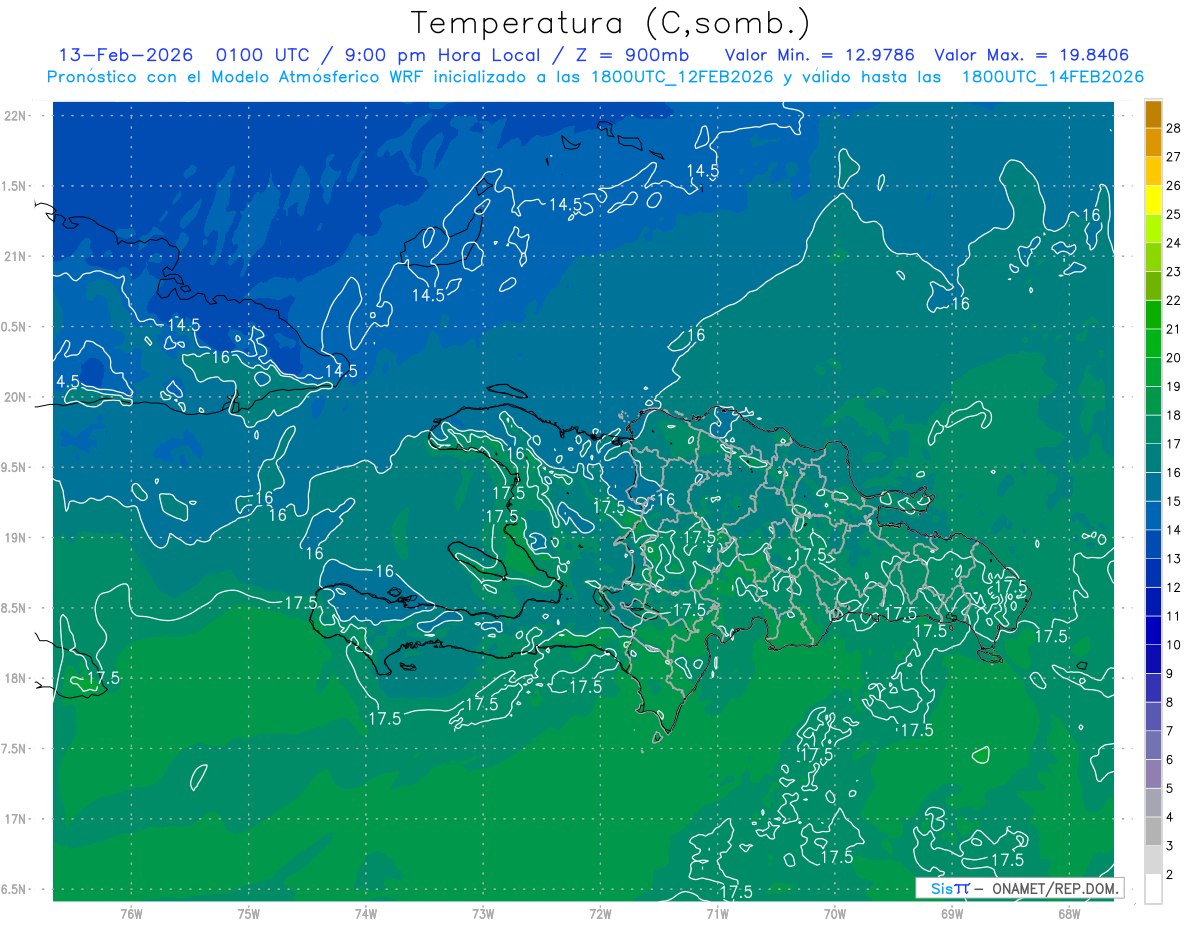Click the 73W longitude axis label
This screenshot has height=927, width=1200.
483,913
